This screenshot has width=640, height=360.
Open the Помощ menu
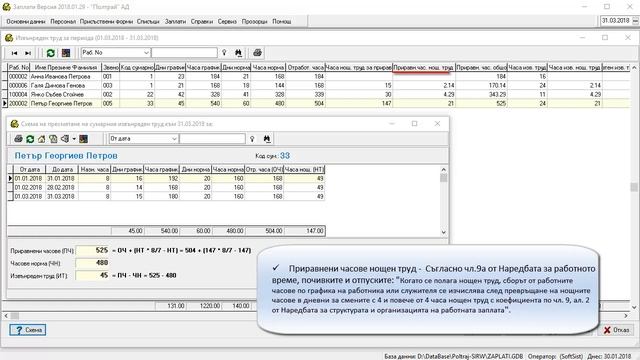pyautogui.click(x=282, y=21)
